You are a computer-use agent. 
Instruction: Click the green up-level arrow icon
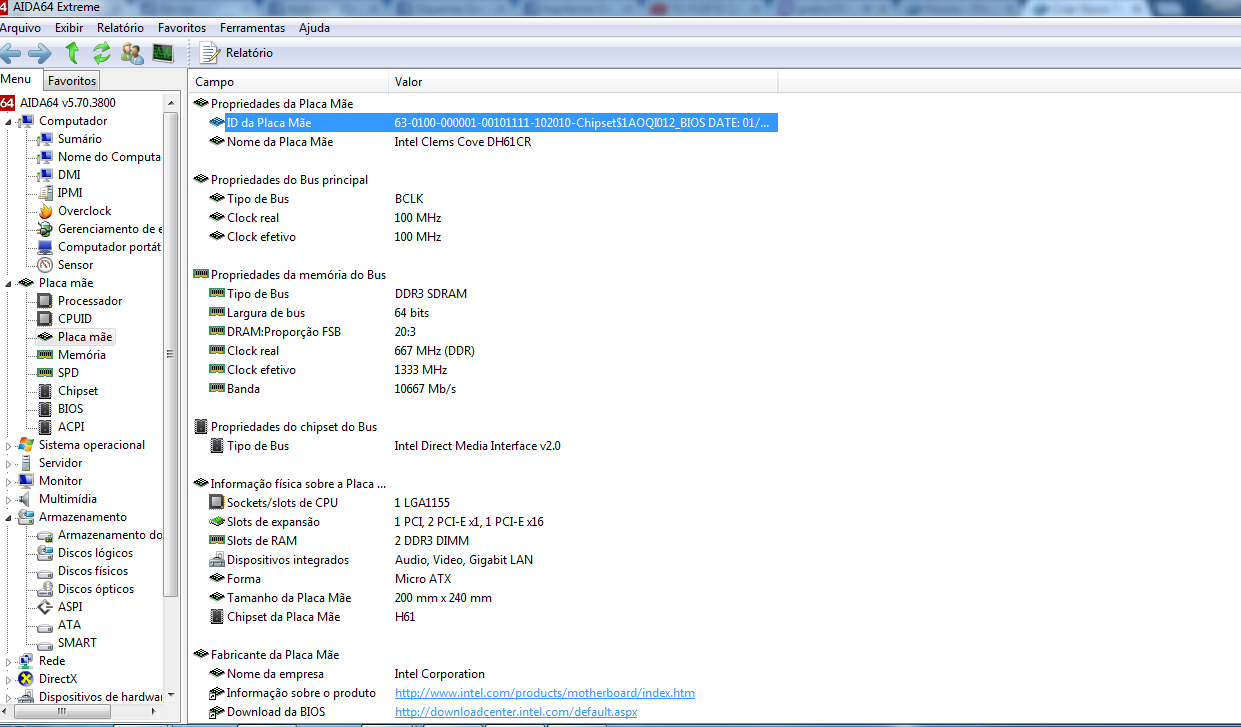[72, 53]
